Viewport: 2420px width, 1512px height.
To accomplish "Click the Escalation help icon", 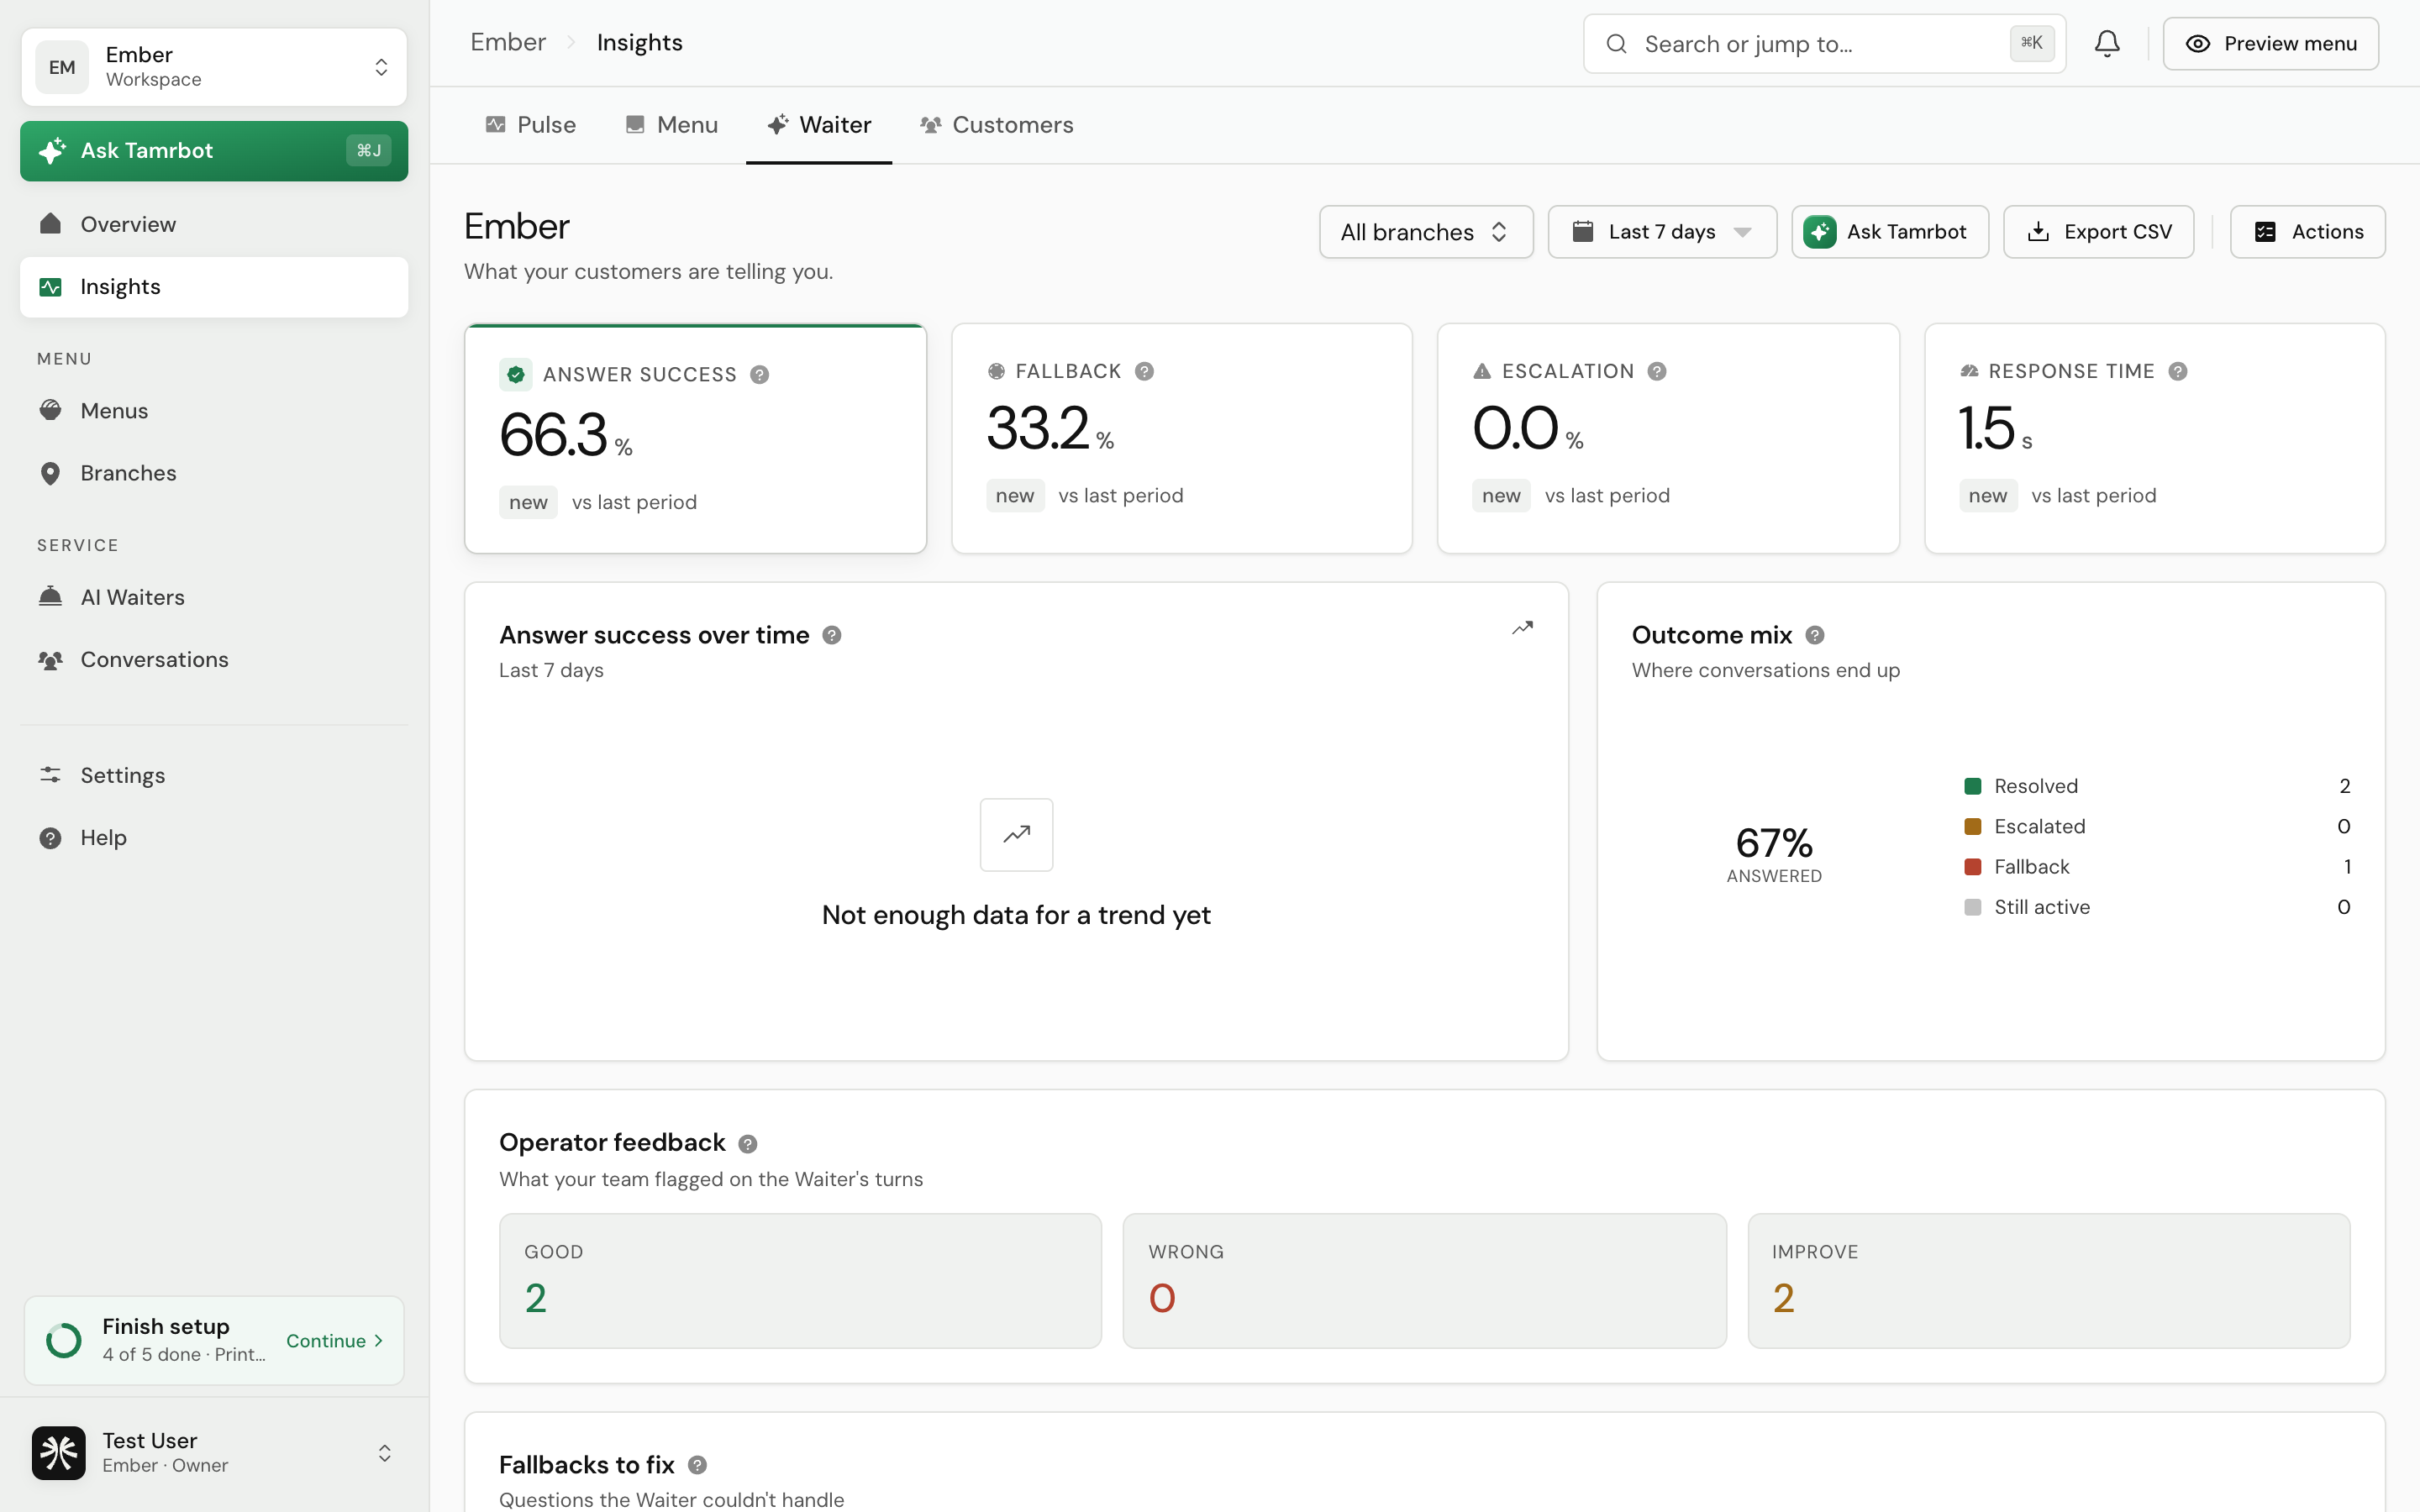I will (x=1657, y=371).
